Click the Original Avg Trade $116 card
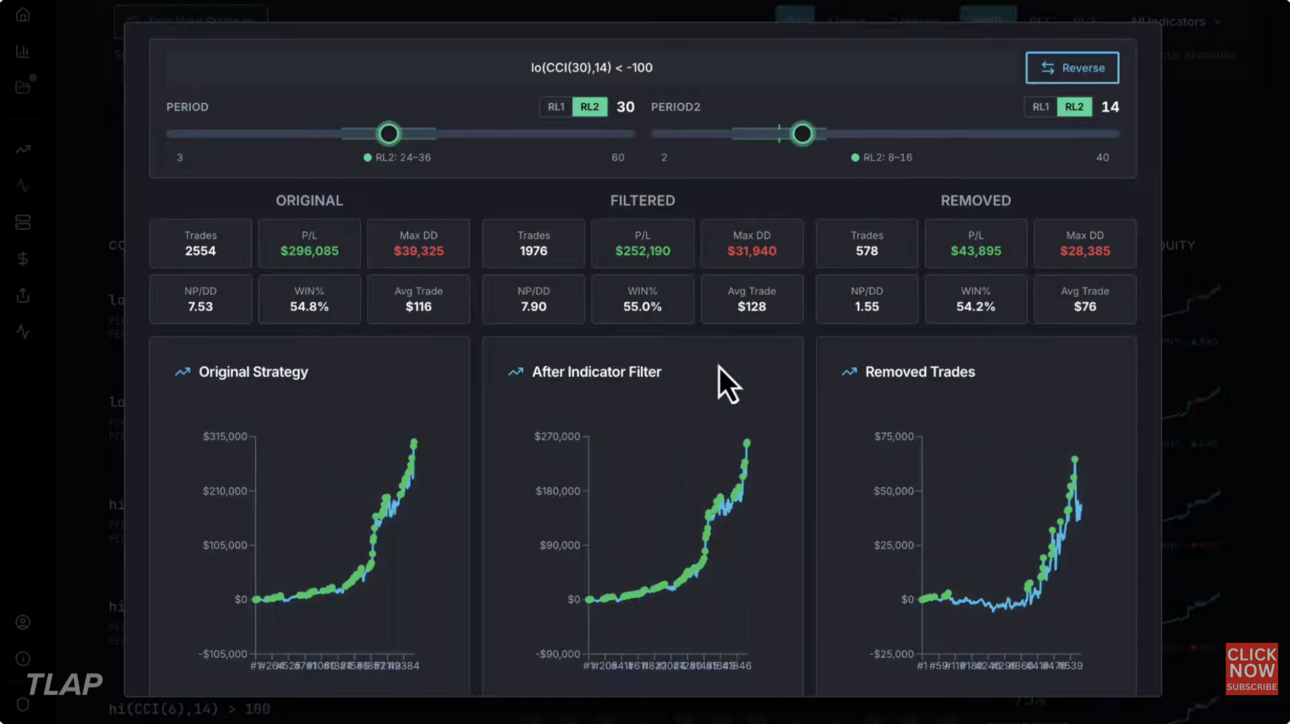1290x724 pixels. pyautogui.click(x=418, y=299)
